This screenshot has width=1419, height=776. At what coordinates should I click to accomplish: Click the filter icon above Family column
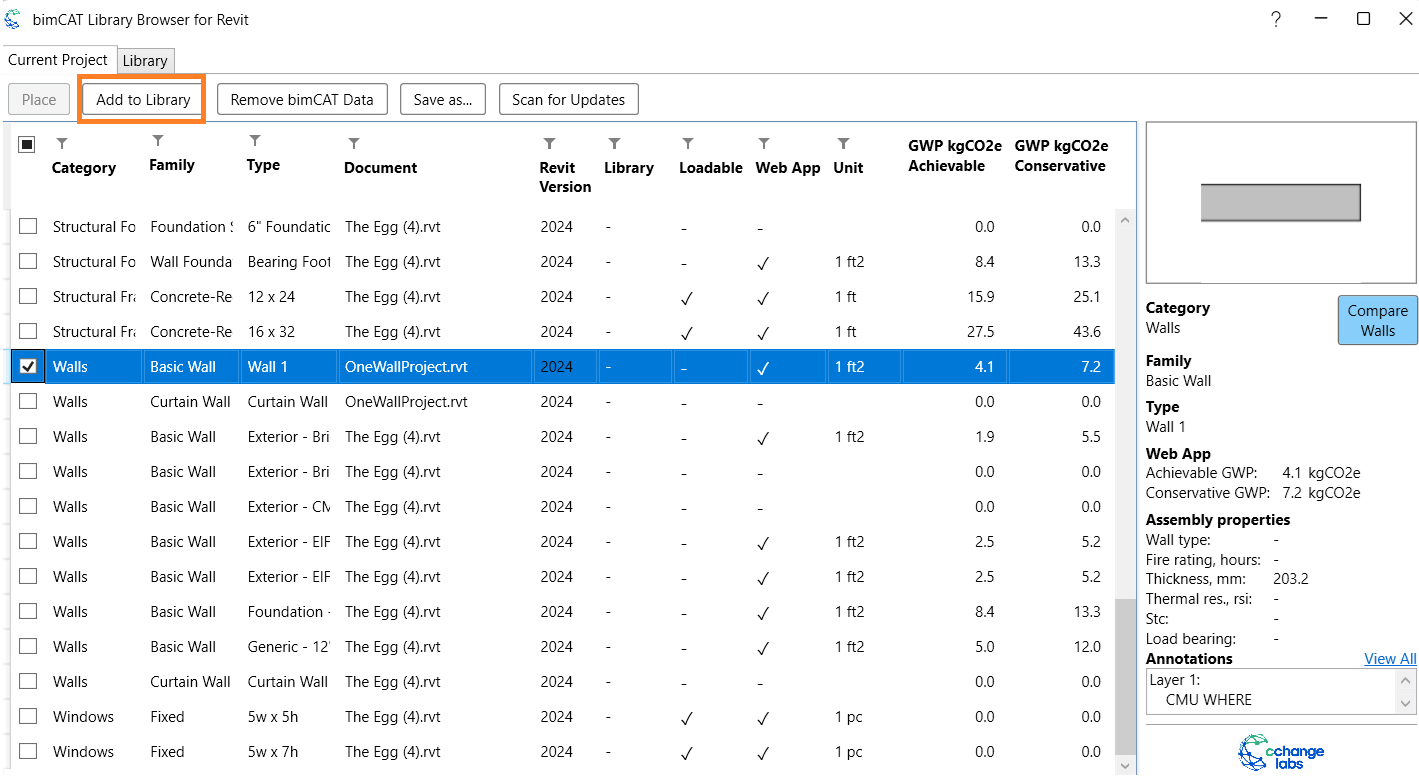pyautogui.click(x=158, y=140)
